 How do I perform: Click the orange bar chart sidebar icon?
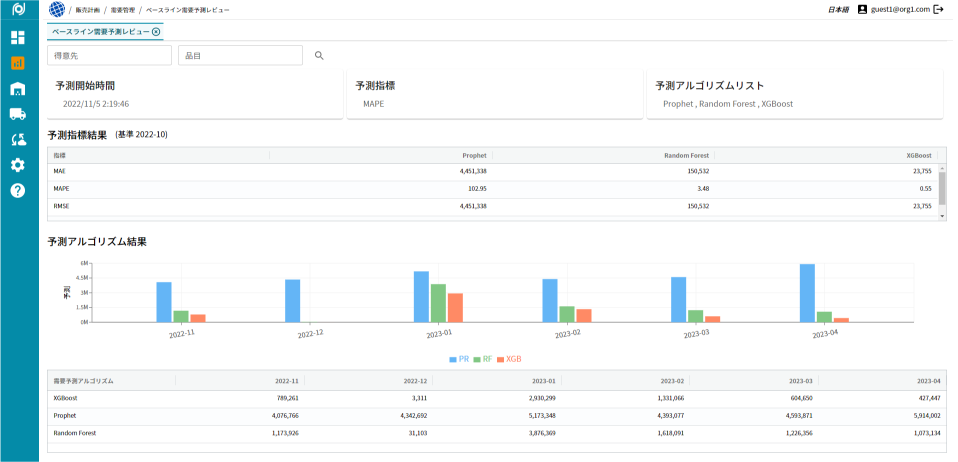[x=18, y=63]
